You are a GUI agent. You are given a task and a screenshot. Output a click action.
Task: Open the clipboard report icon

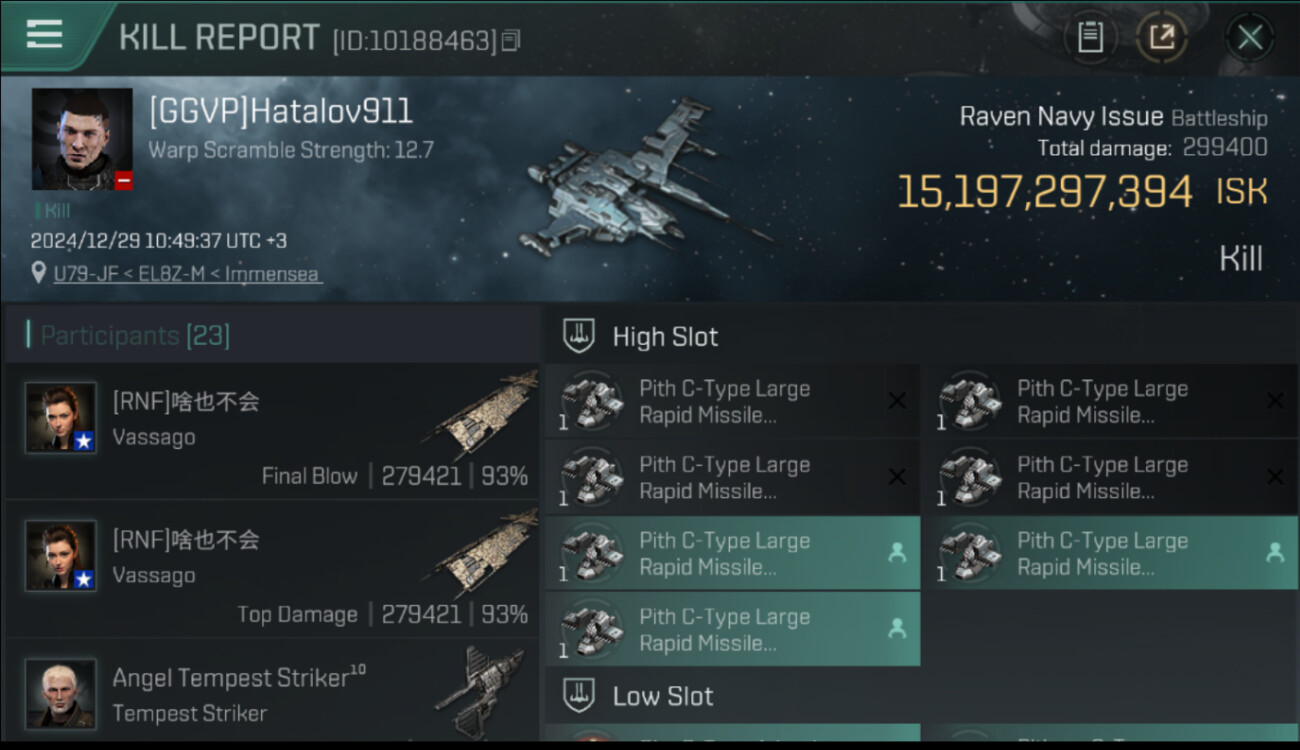1090,38
